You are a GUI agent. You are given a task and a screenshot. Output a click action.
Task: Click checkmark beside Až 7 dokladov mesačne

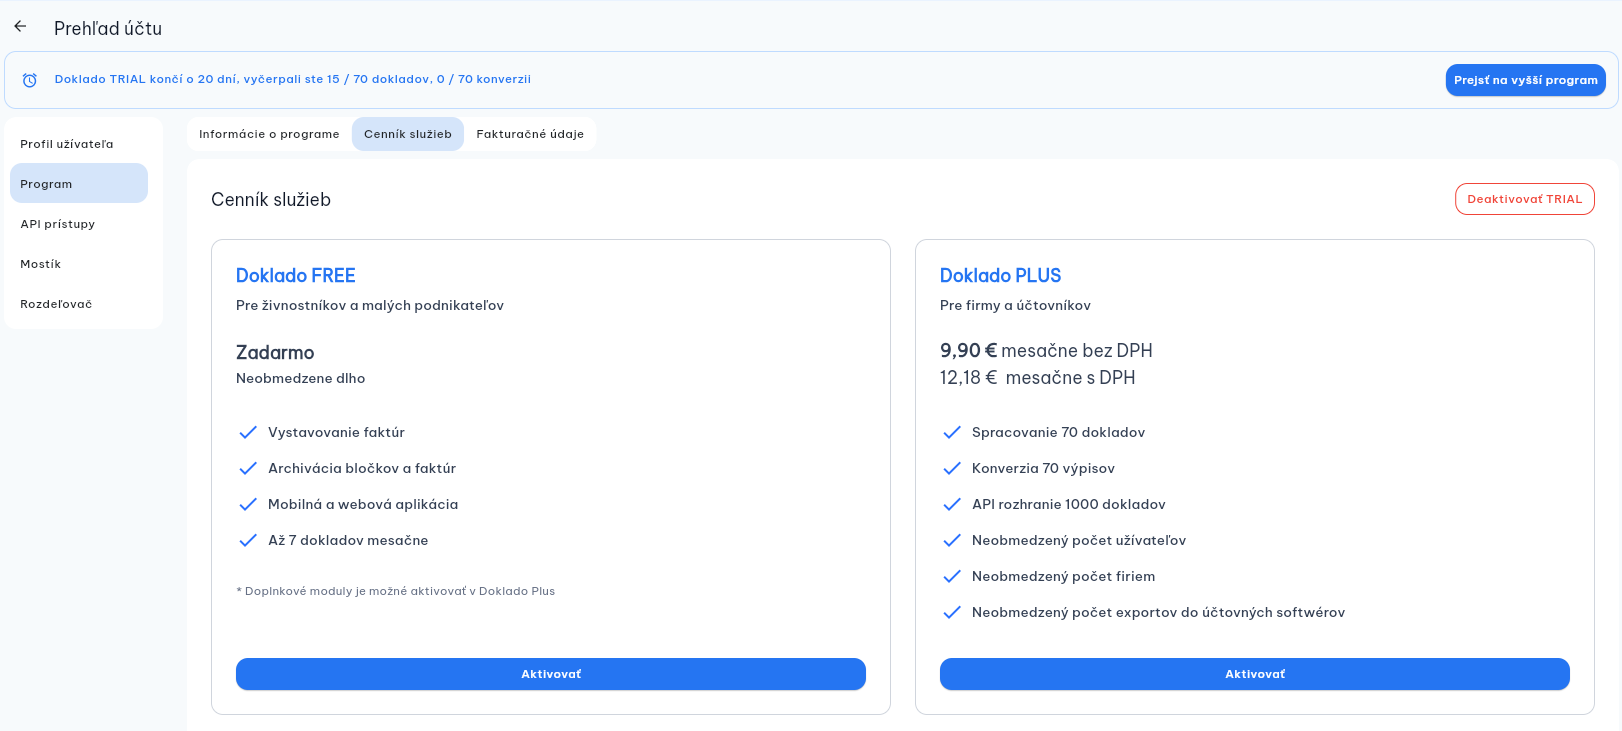point(248,540)
